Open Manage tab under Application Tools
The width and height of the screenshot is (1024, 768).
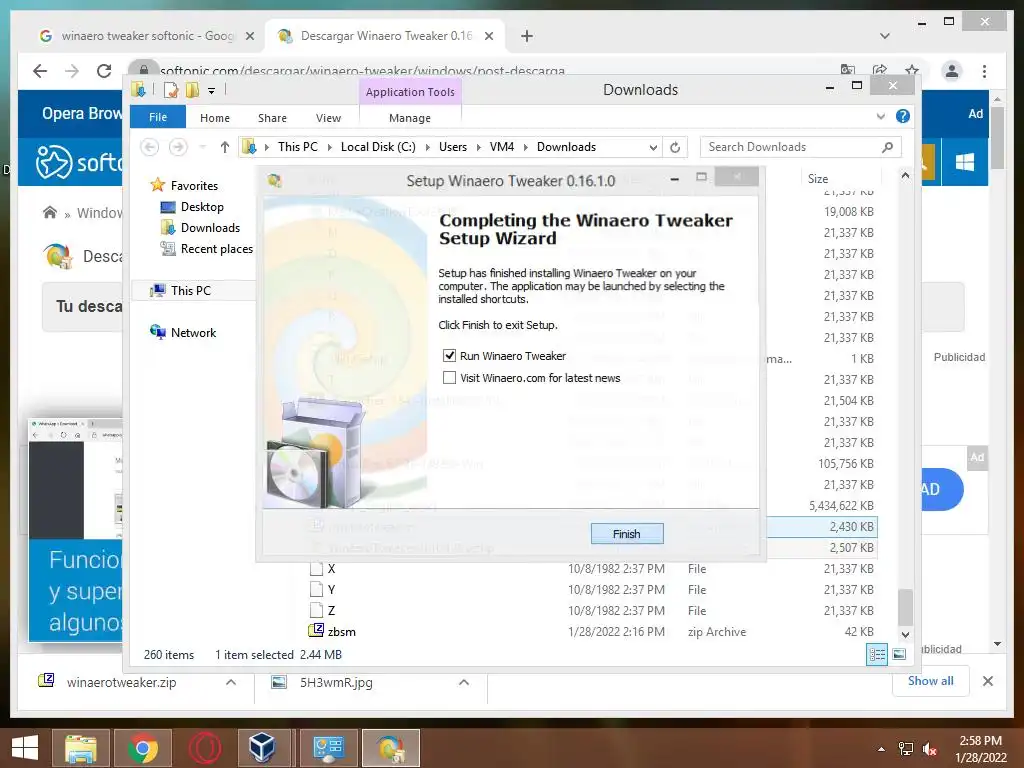tap(409, 118)
